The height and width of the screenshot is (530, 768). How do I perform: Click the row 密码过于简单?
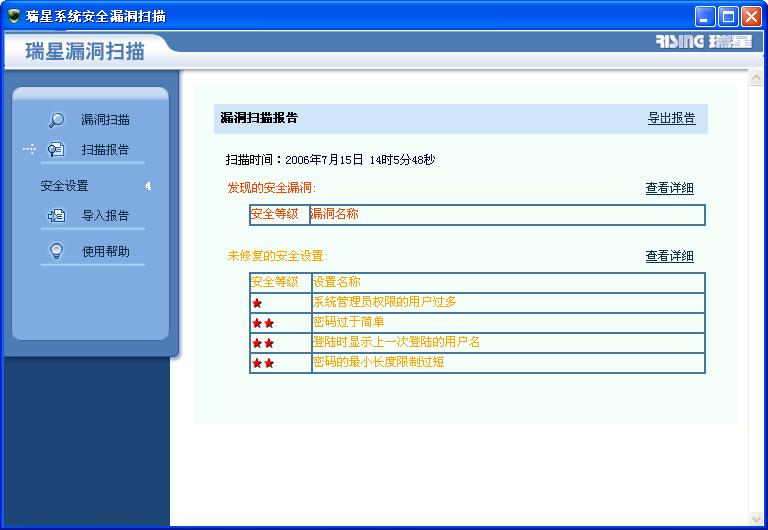point(477,323)
